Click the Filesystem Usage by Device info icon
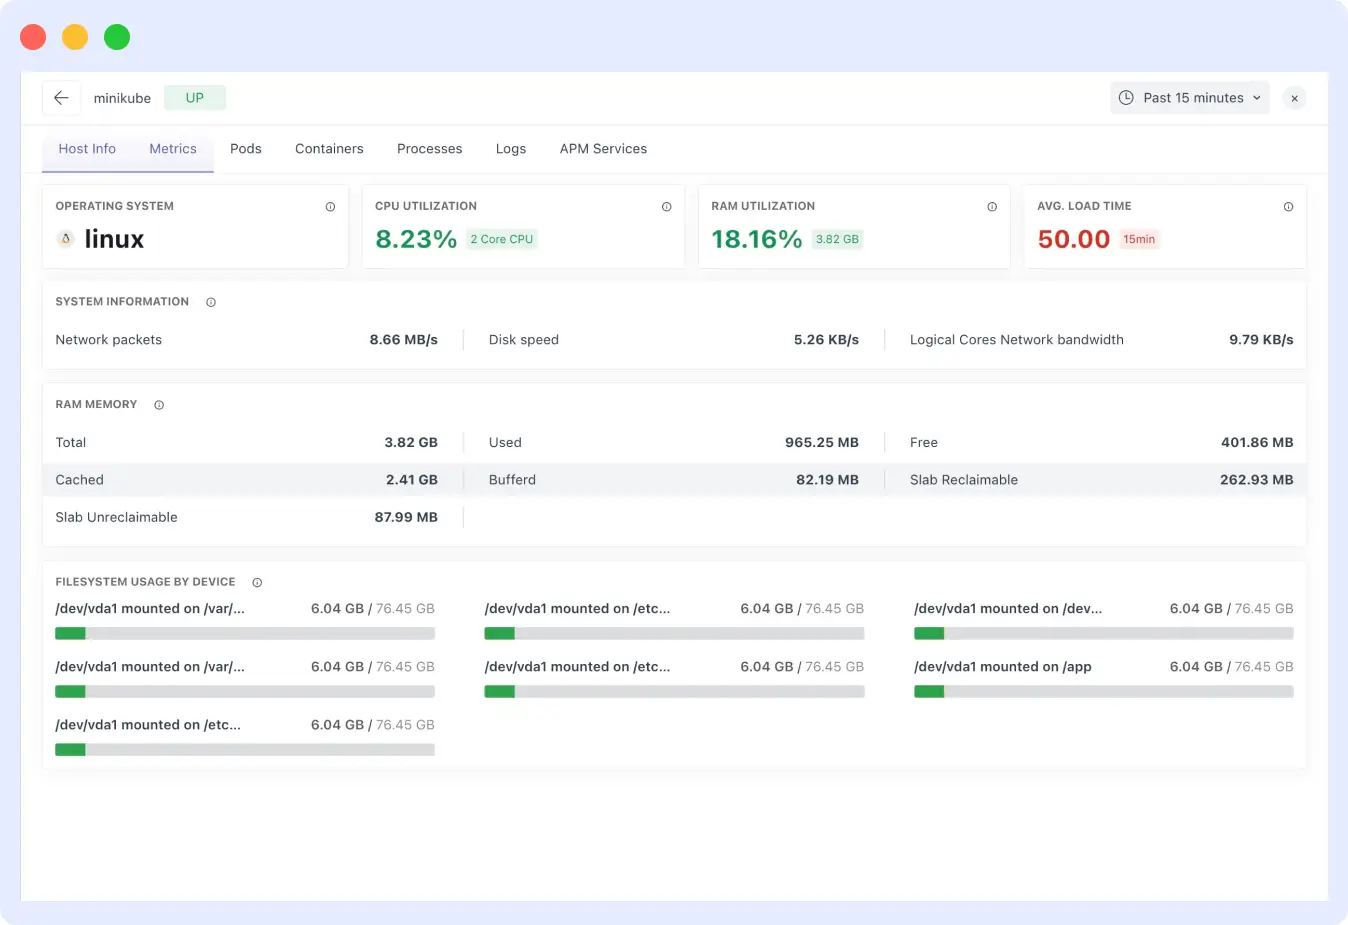The image size is (1348, 925). pos(257,581)
